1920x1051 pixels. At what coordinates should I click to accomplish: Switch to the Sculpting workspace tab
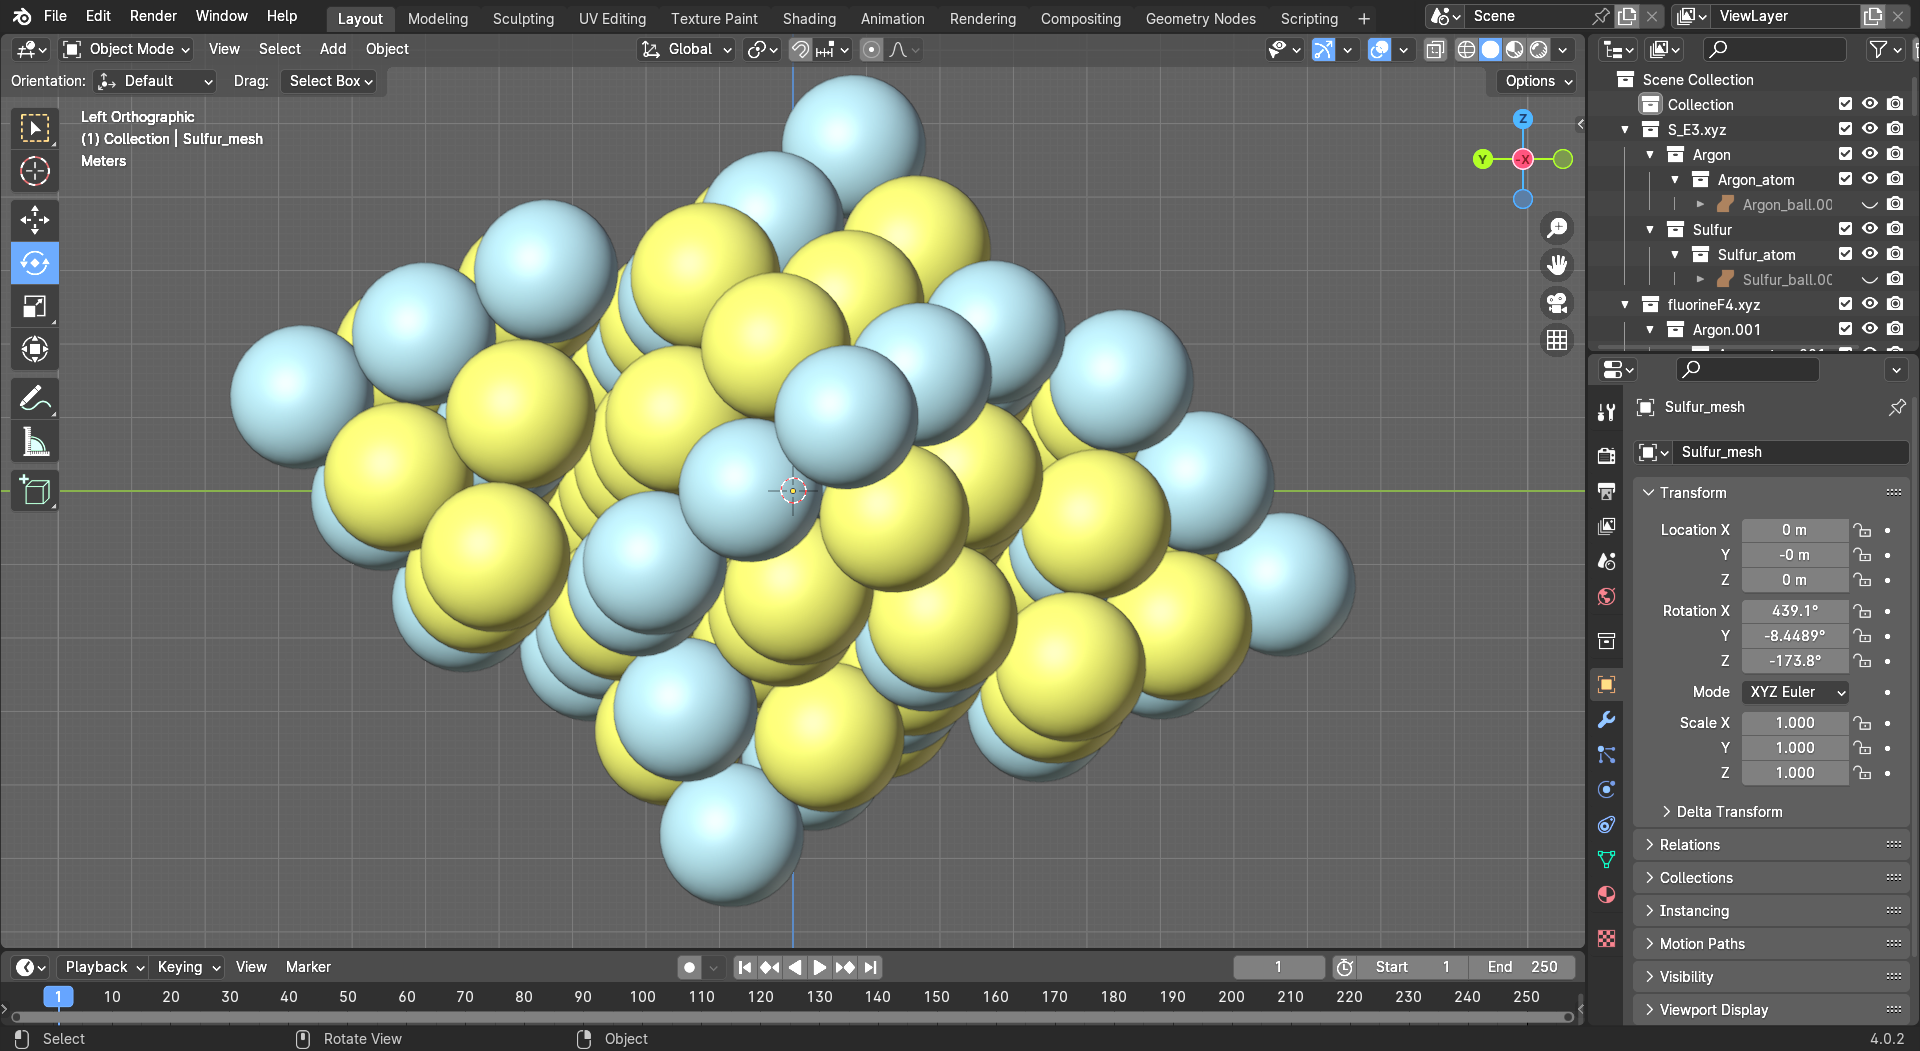[x=523, y=19]
